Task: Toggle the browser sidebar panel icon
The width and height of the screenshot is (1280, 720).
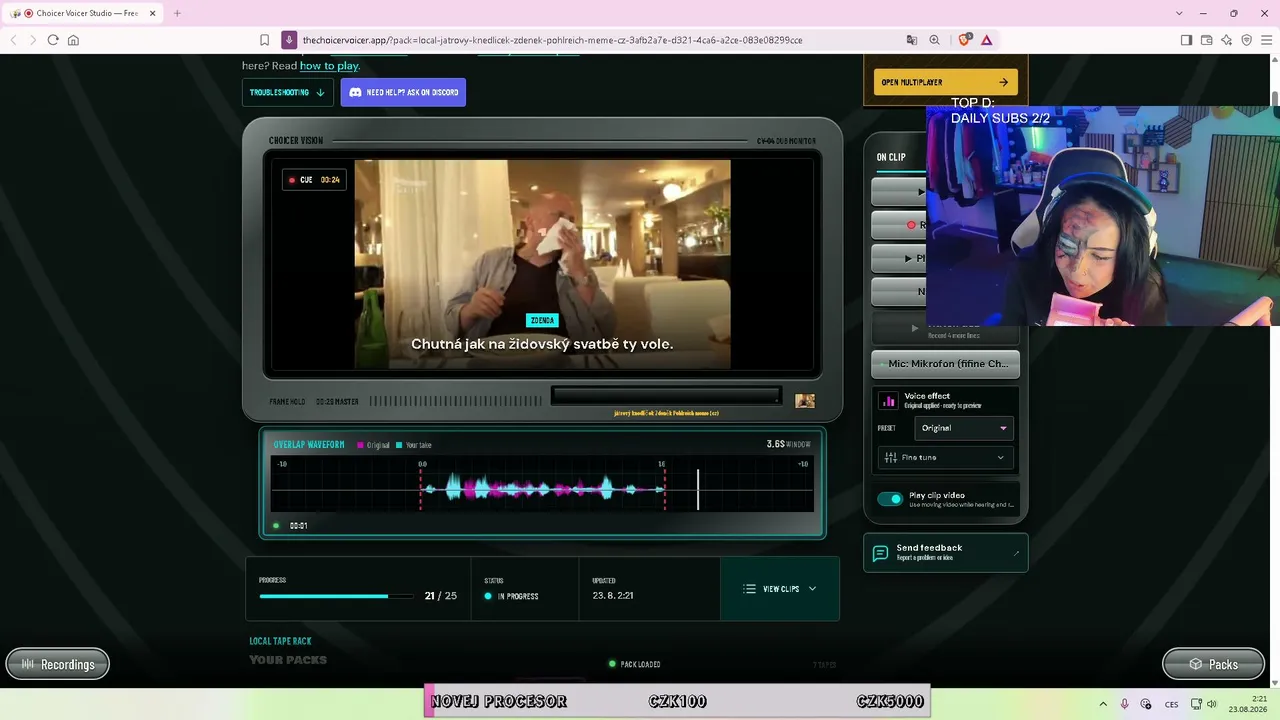Action: point(1186,40)
